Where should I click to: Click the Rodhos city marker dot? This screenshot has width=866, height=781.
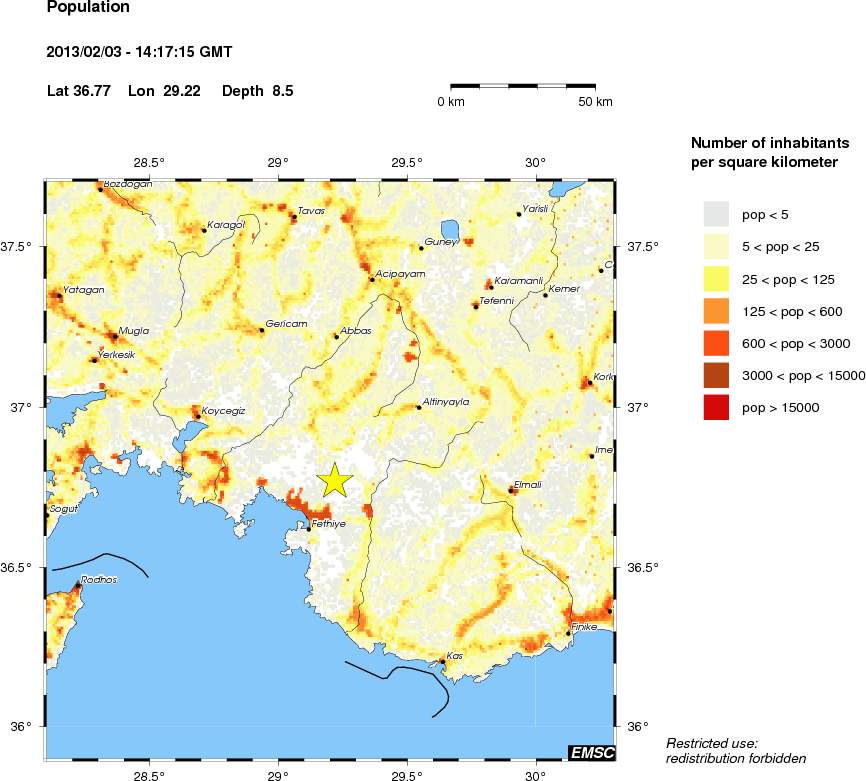[78, 585]
